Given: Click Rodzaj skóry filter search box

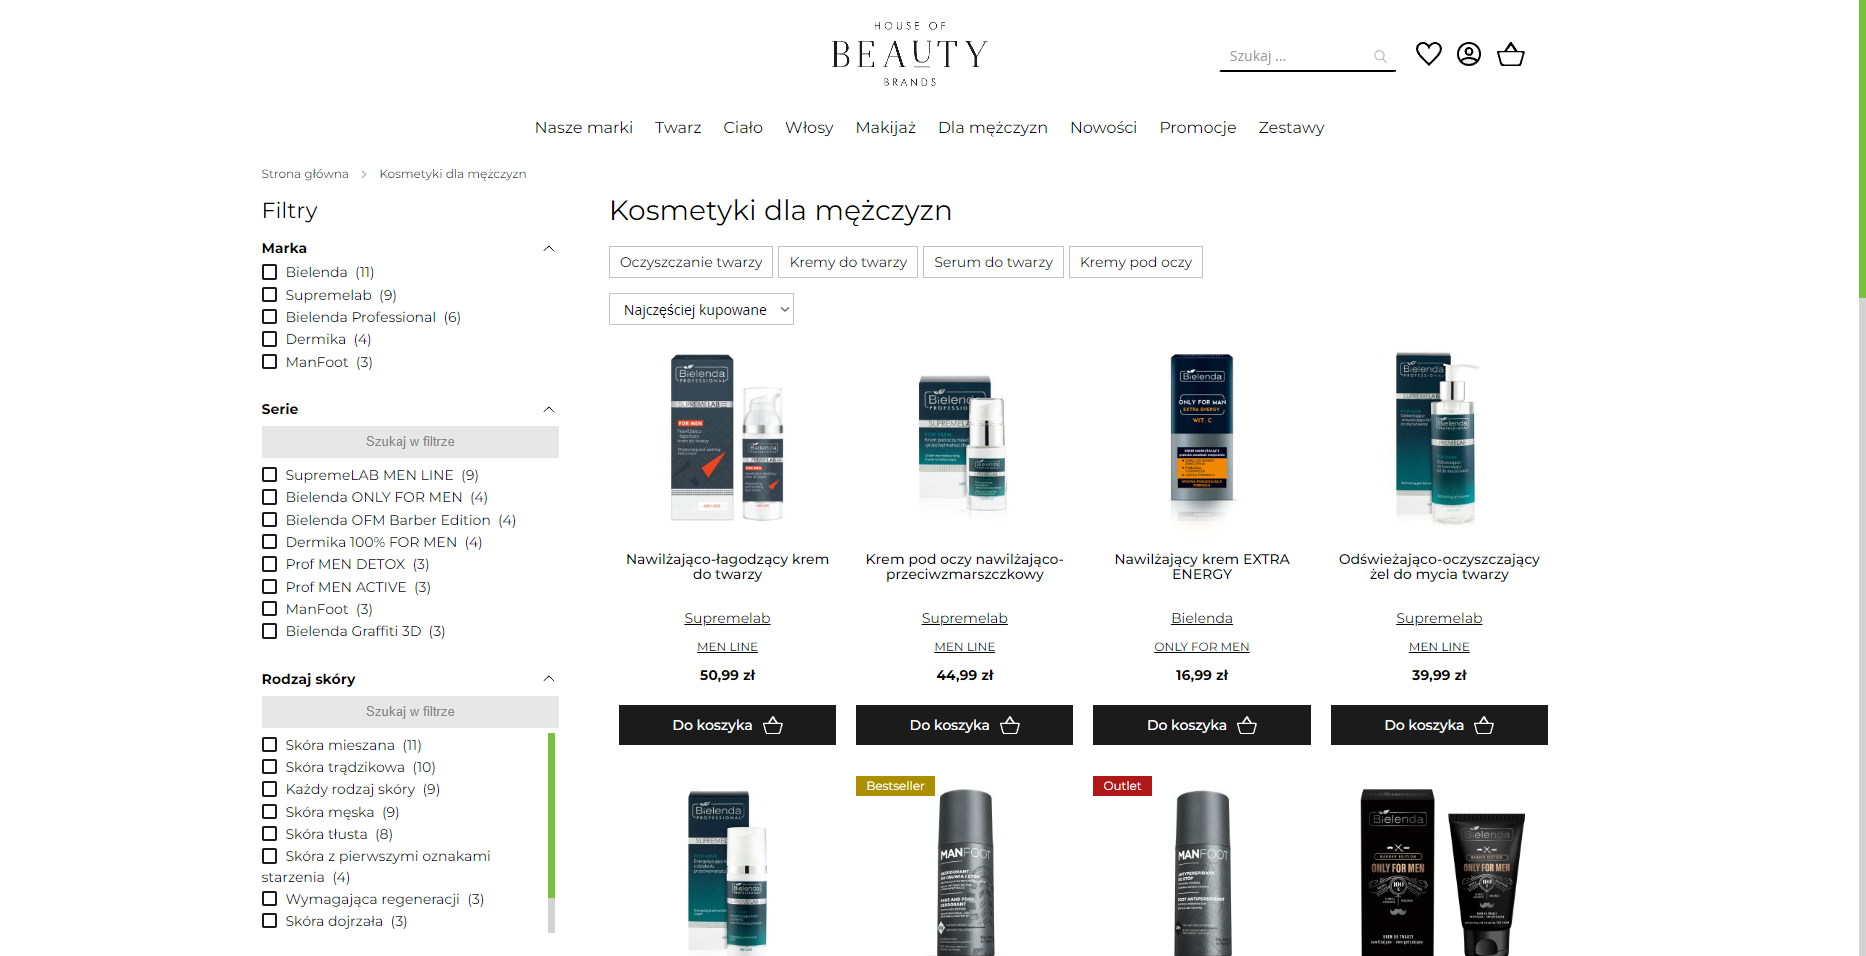Looking at the screenshot, I should [x=410, y=712].
